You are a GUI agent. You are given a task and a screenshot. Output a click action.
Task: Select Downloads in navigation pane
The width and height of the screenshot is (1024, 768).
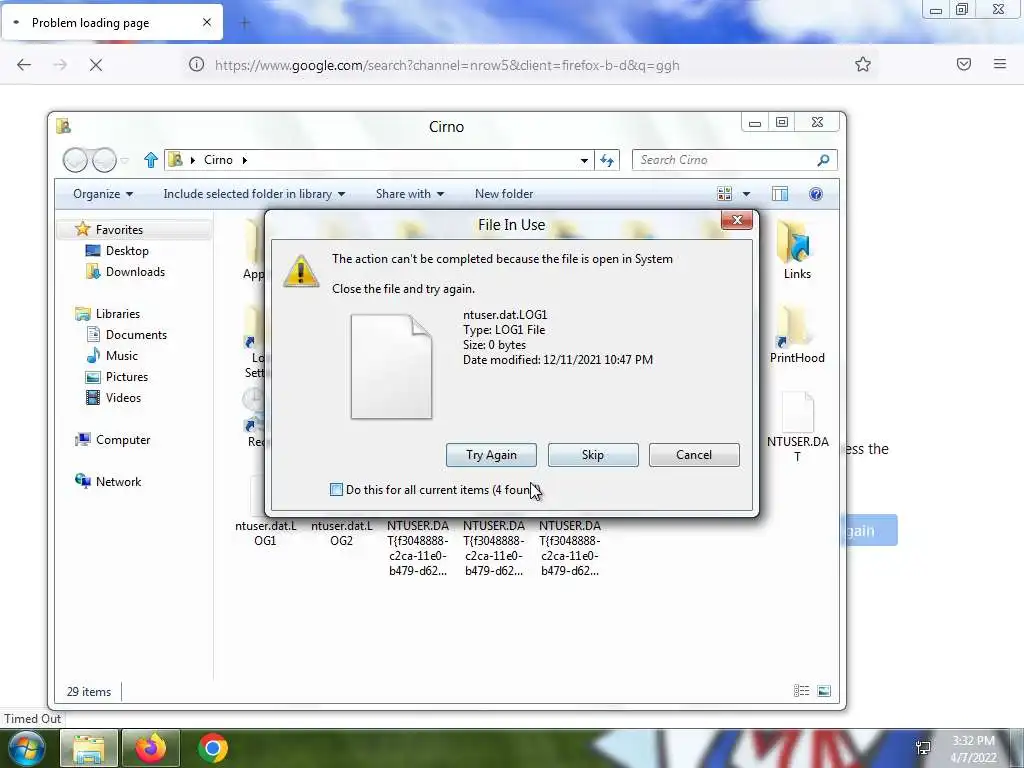pos(135,272)
